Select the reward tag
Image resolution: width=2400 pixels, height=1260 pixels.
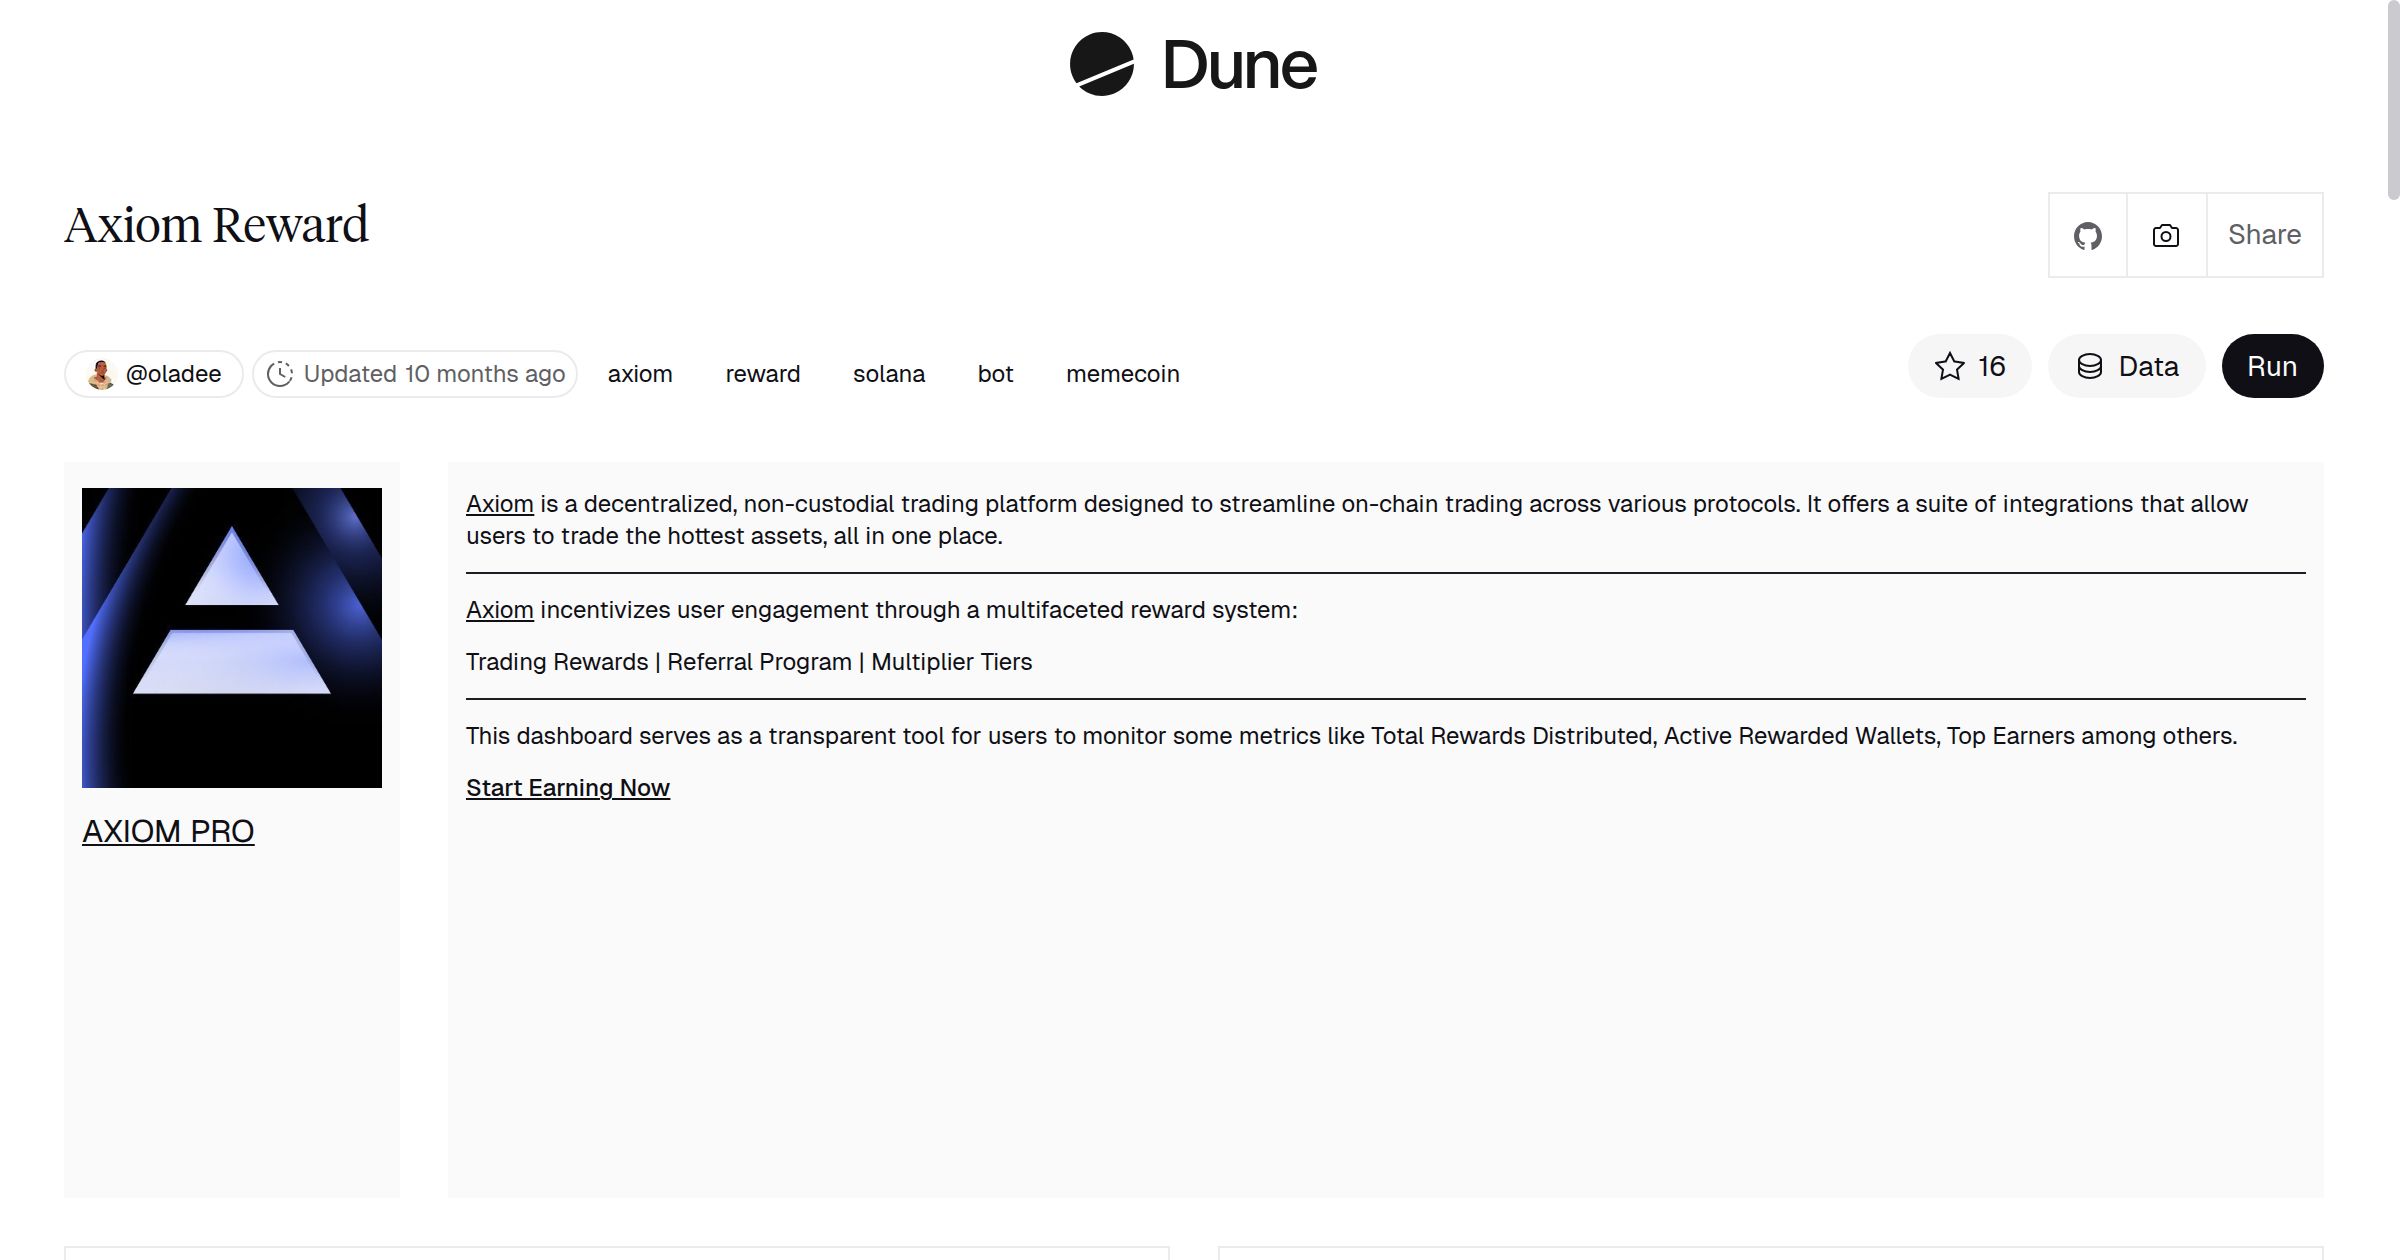click(x=761, y=373)
